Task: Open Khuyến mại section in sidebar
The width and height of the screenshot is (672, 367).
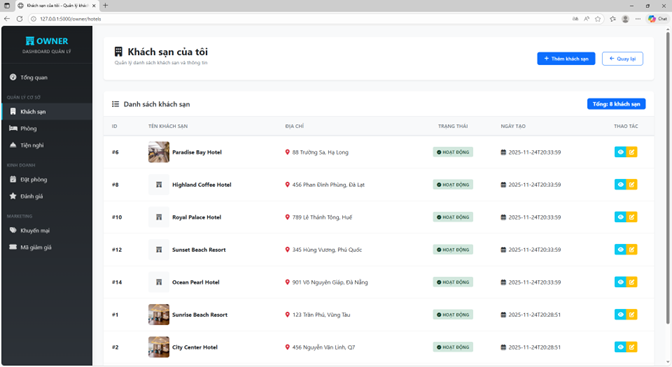Action: coord(47,231)
